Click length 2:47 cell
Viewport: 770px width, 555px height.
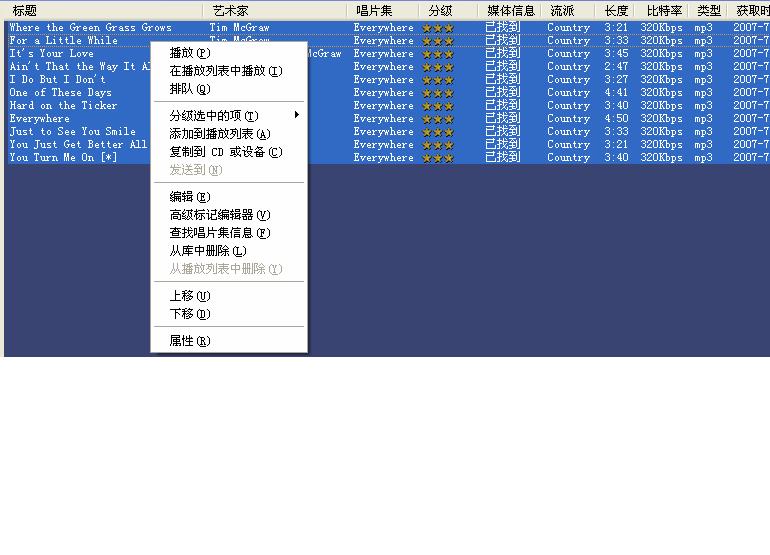(616, 66)
